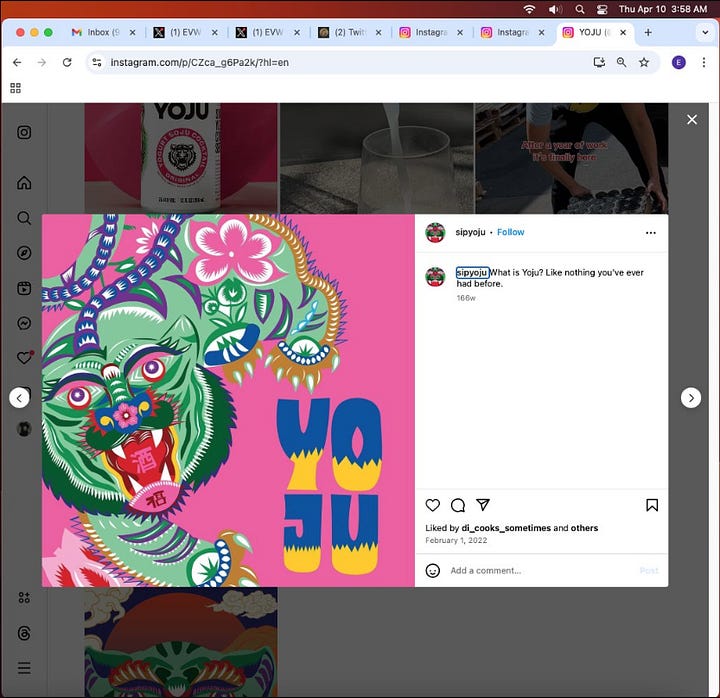Open the apps grid in bookmarks bar
Image resolution: width=720 pixels, height=698 pixels.
[16, 88]
